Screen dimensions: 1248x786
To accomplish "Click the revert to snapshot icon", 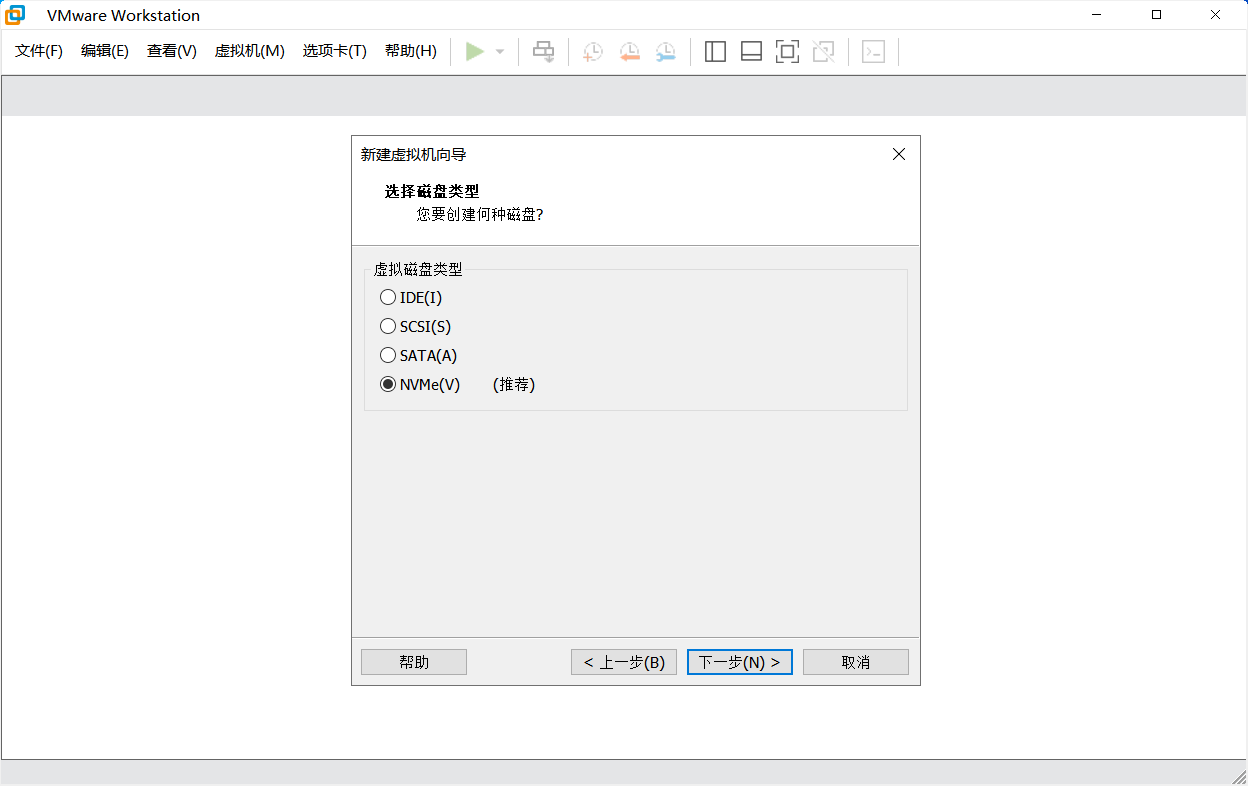I will (x=629, y=52).
